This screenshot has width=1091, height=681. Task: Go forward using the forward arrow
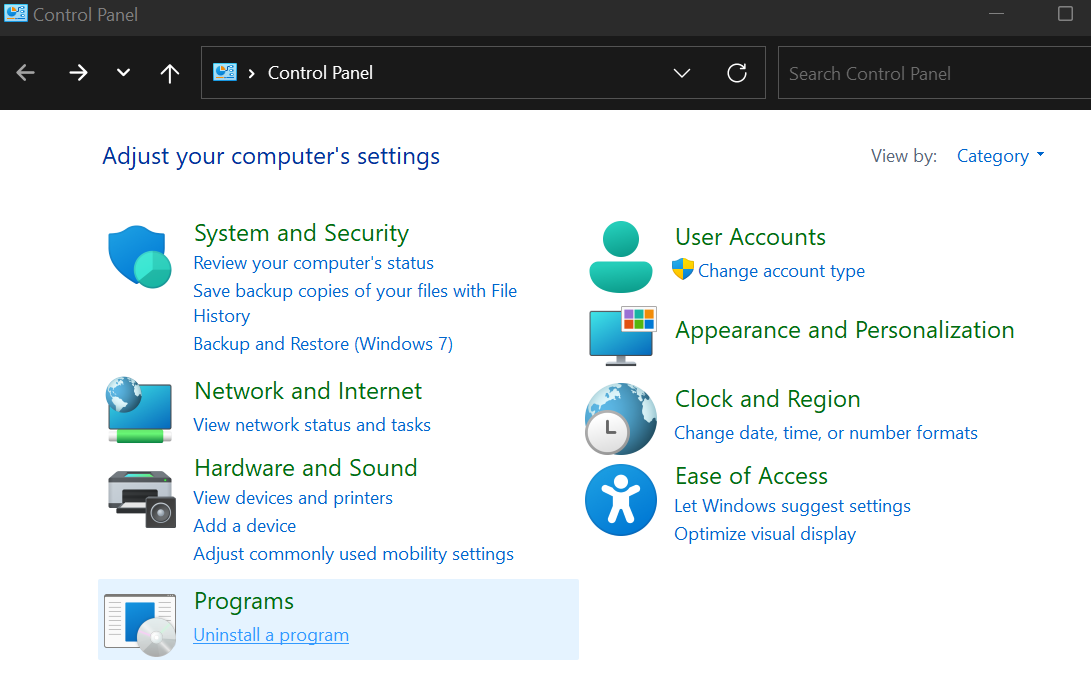click(79, 72)
